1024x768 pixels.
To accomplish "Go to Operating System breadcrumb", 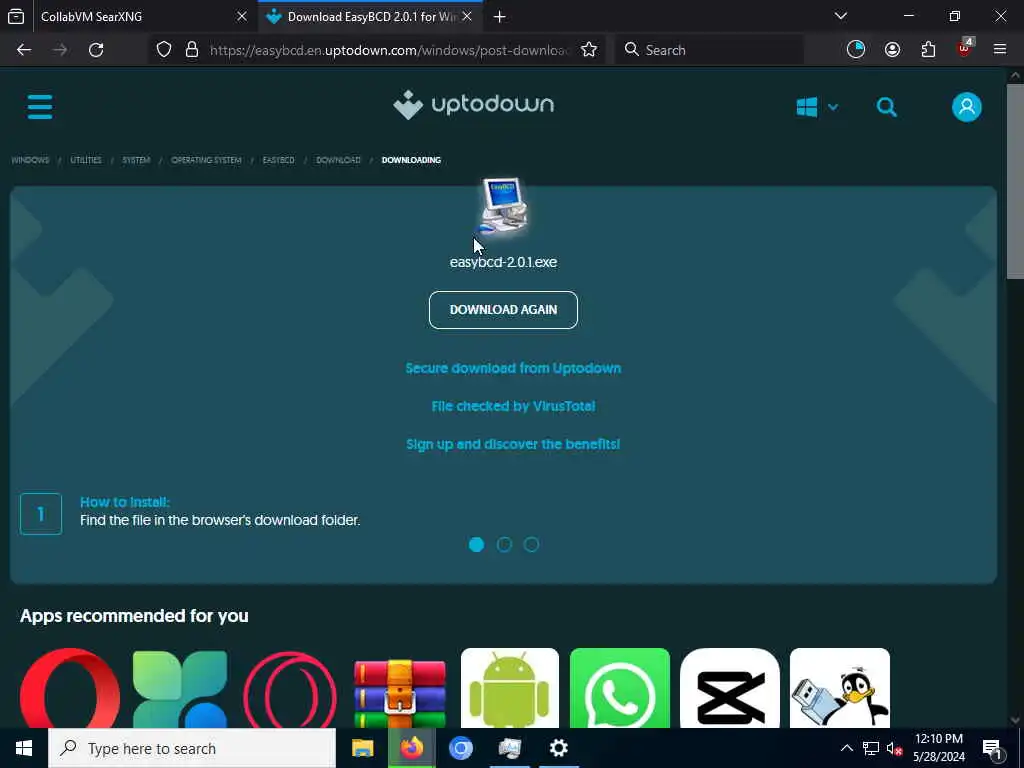I will pos(206,160).
